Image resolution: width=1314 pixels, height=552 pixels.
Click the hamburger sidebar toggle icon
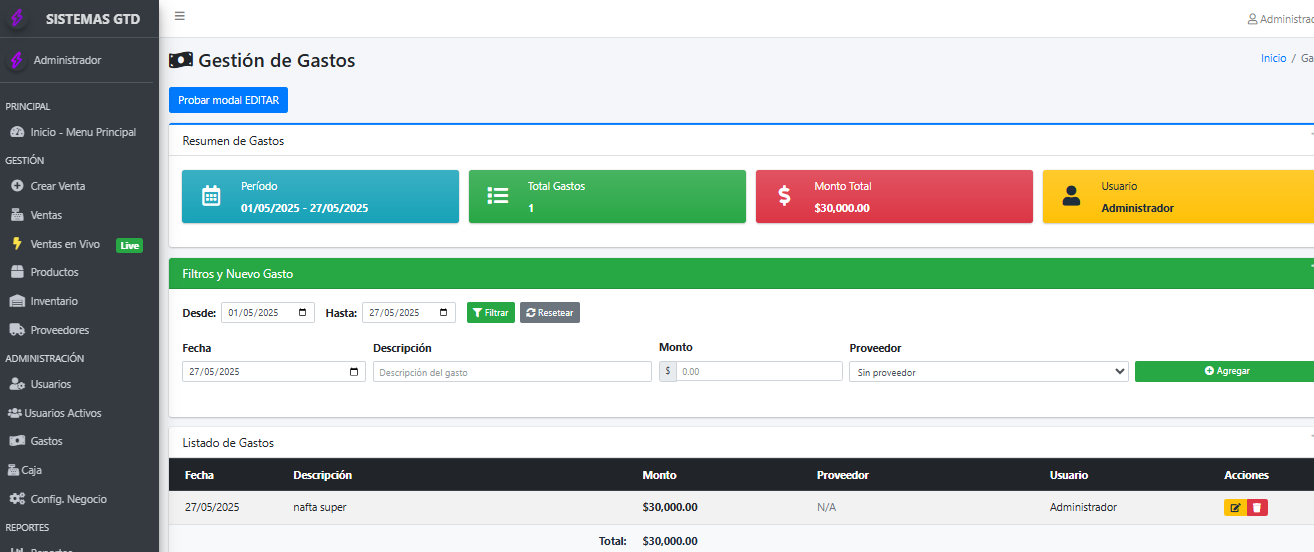coord(179,16)
